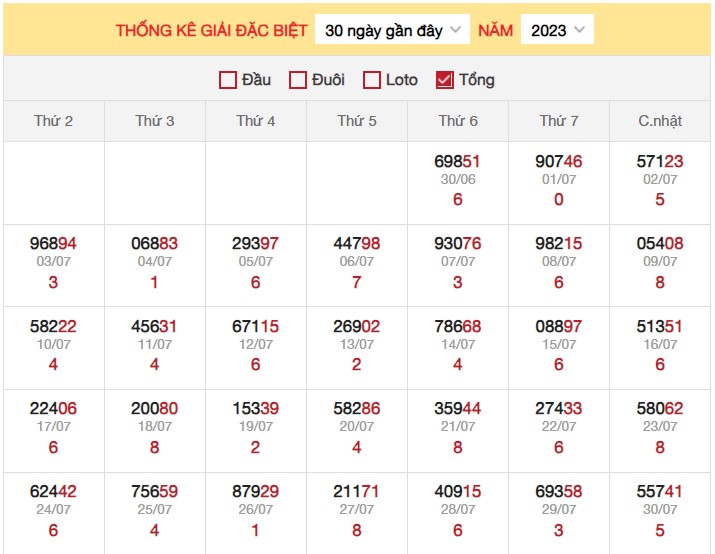This screenshot has width=715, height=554.
Task: Select result 62442 dated 24/07
Action: coord(54,492)
